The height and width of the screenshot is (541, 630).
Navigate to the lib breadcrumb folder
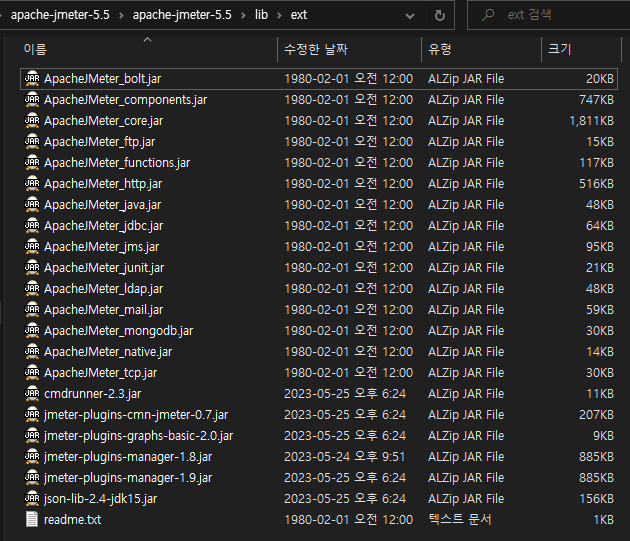(261, 15)
